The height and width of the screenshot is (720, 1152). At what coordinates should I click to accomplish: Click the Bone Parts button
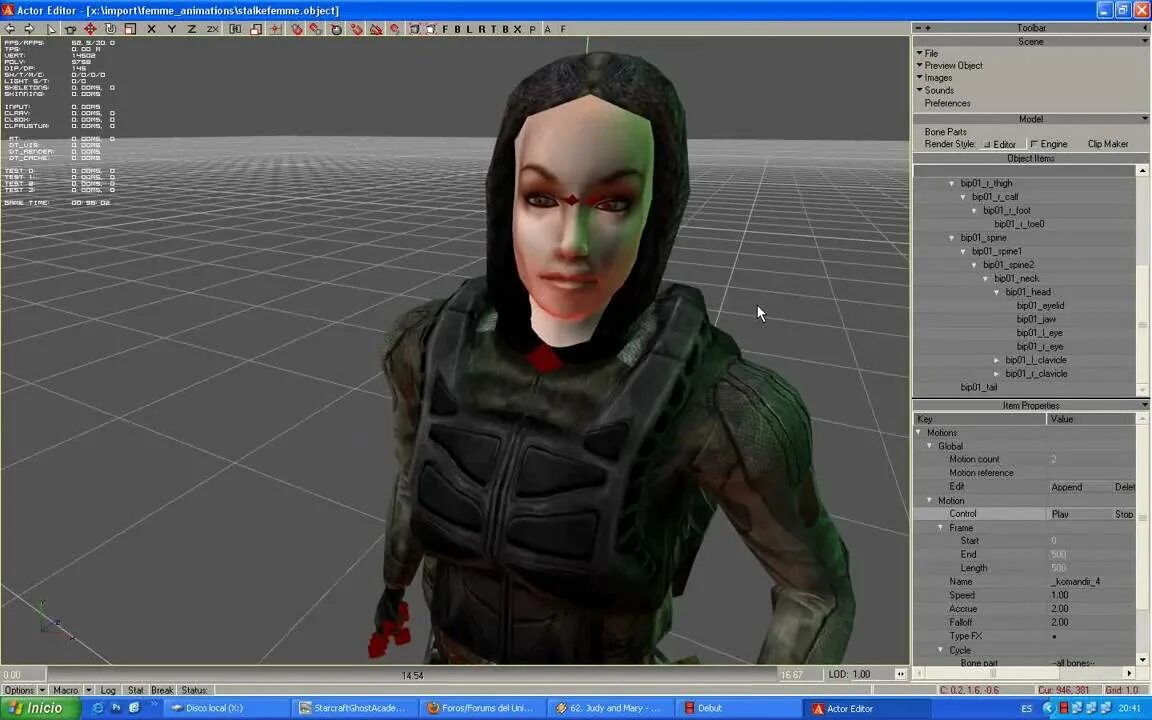[x=946, y=132]
